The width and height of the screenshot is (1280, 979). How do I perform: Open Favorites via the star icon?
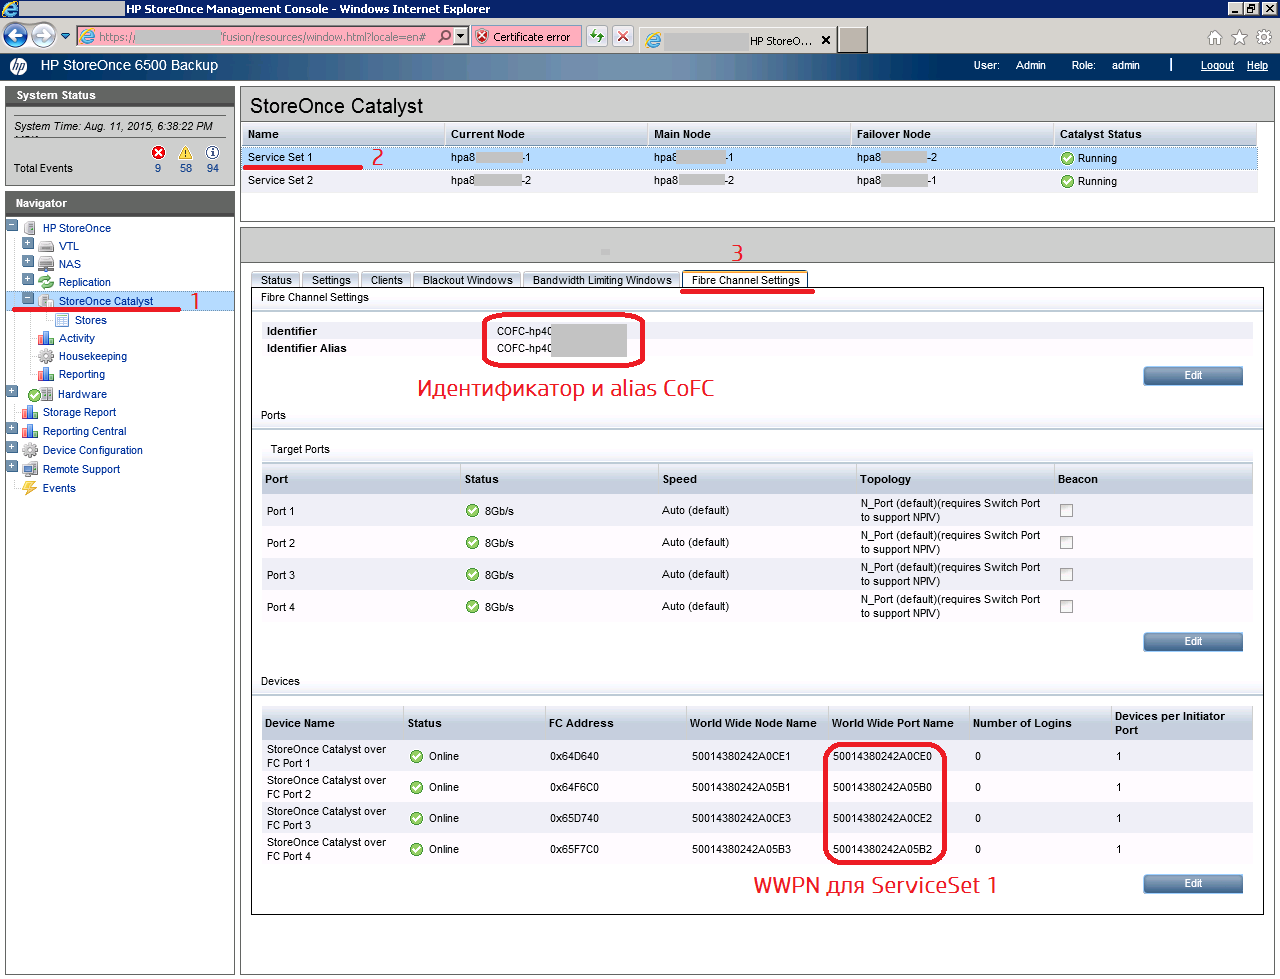[1239, 38]
